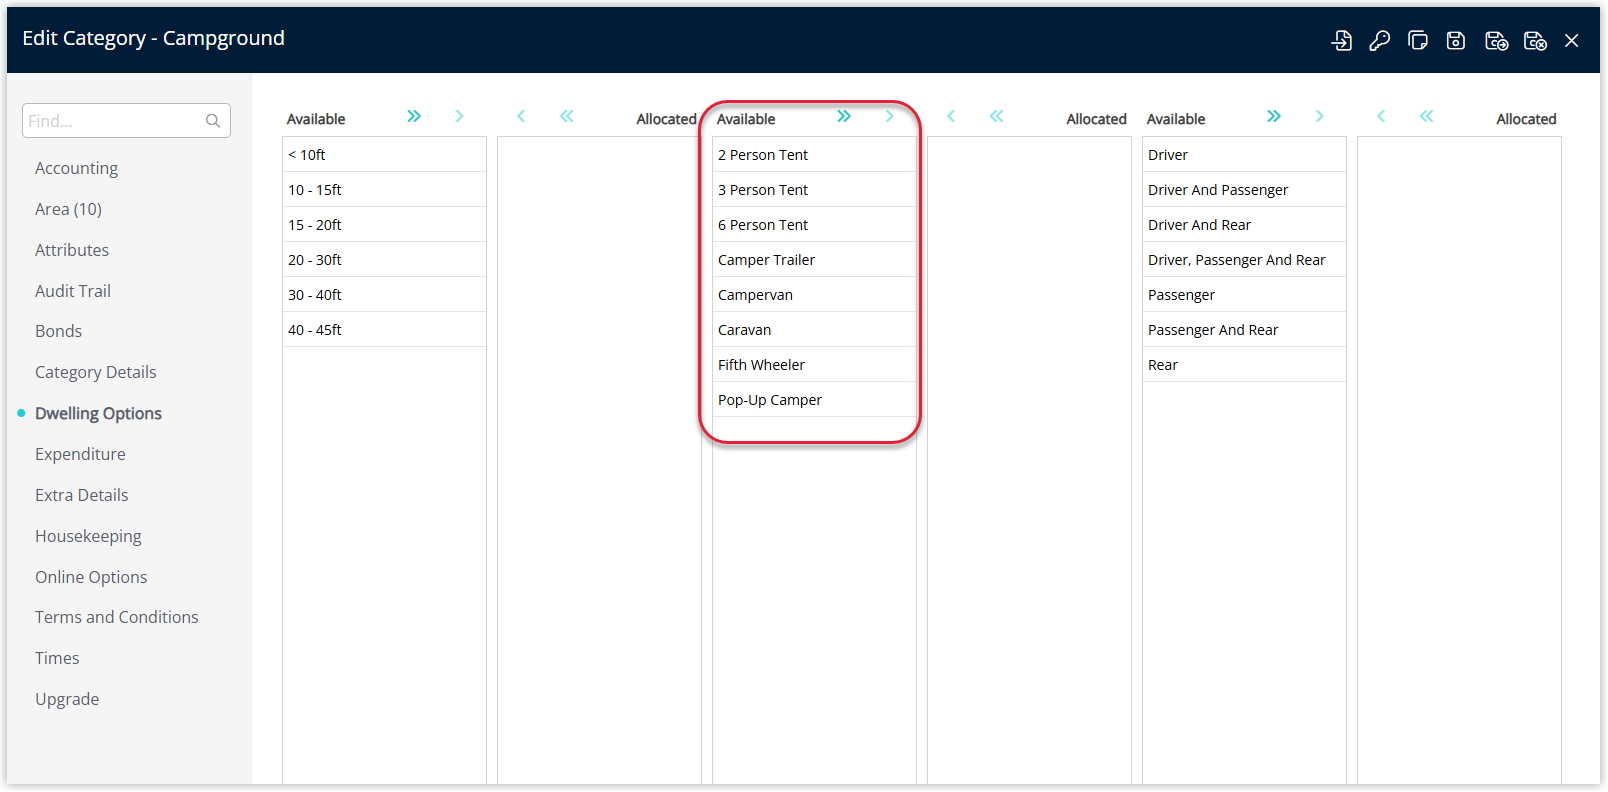Open Terms and Conditions in the sidebar

pyautogui.click(x=116, y=617)
